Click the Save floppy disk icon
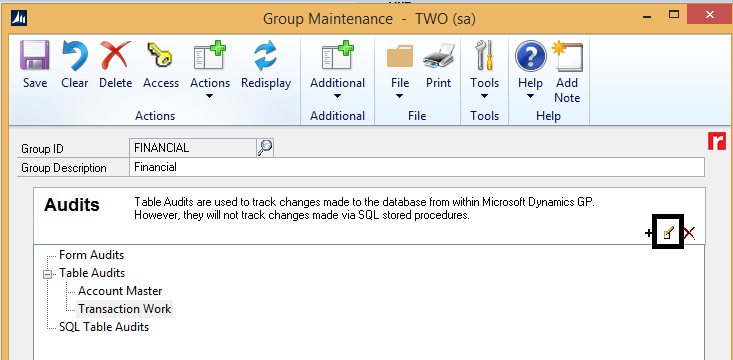 [35, 56]
